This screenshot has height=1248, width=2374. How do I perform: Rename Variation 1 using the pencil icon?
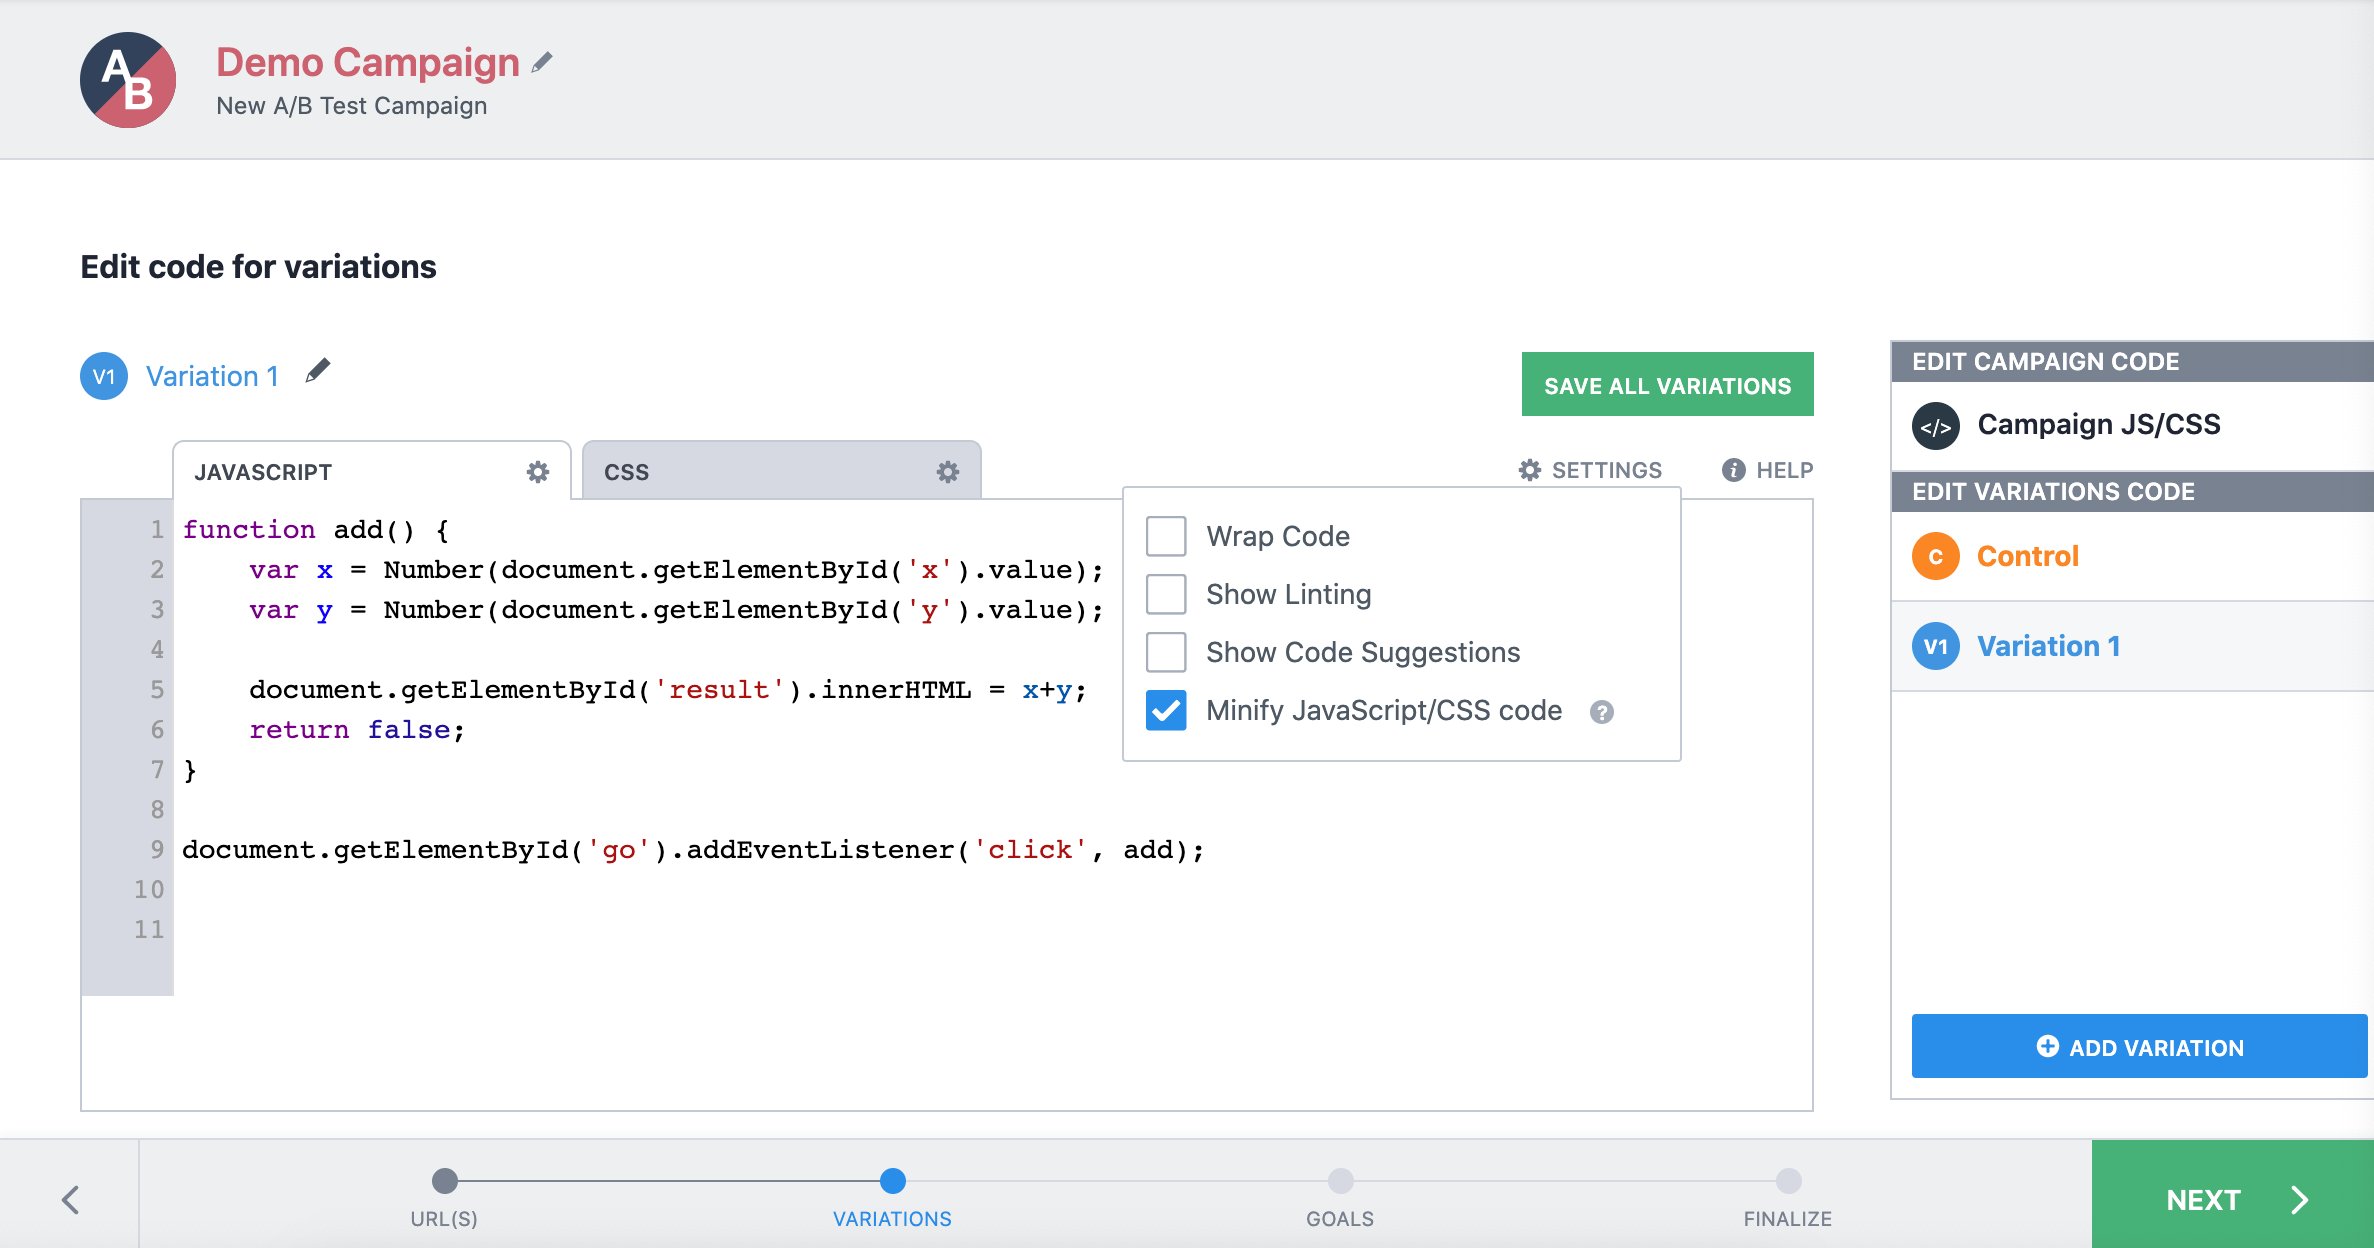pos(318,371)
